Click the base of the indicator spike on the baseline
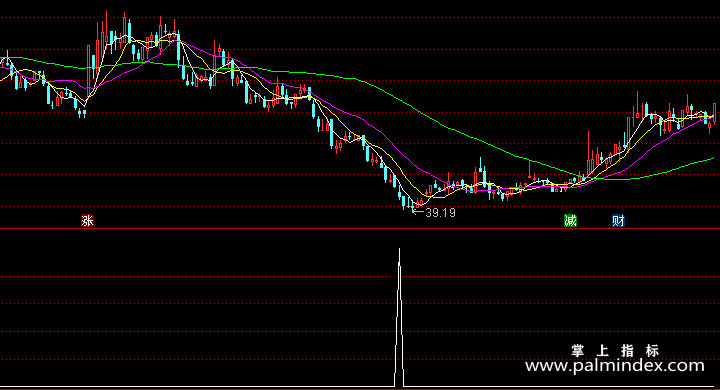Image resolution: width=720 pixels, height=390 pixels. (x=399, y=385)
